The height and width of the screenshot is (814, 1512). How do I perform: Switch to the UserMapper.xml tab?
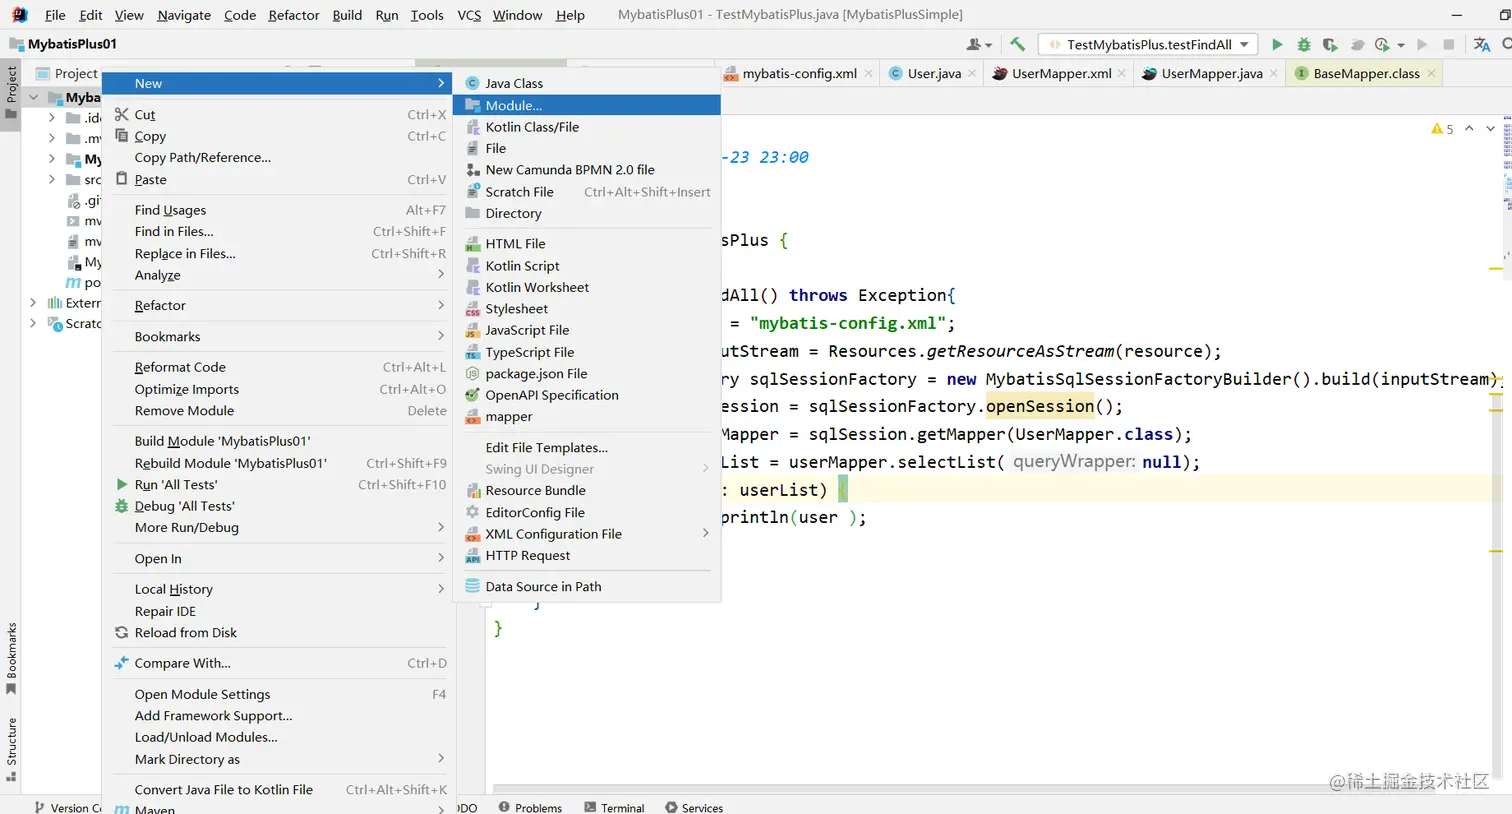point(1060,73)
